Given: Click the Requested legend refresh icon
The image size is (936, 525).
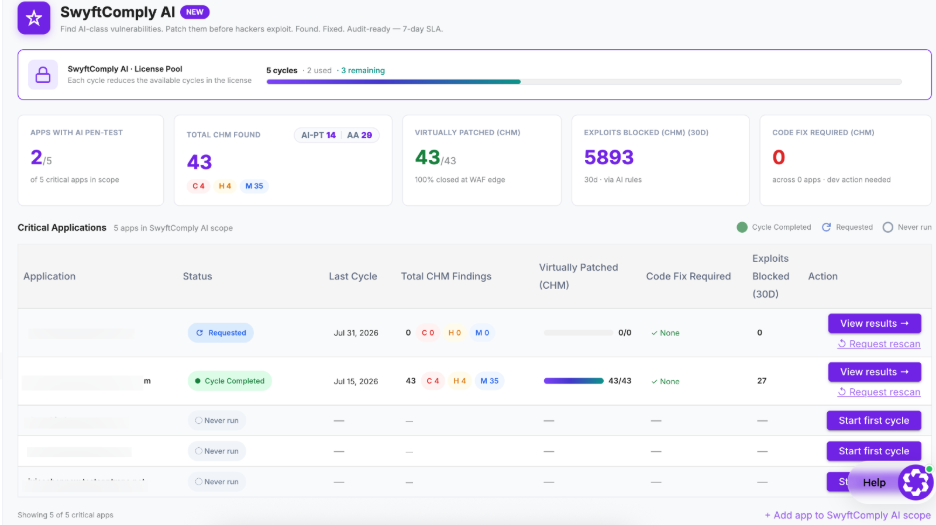Looking at the screenshot, I should 826,227.
